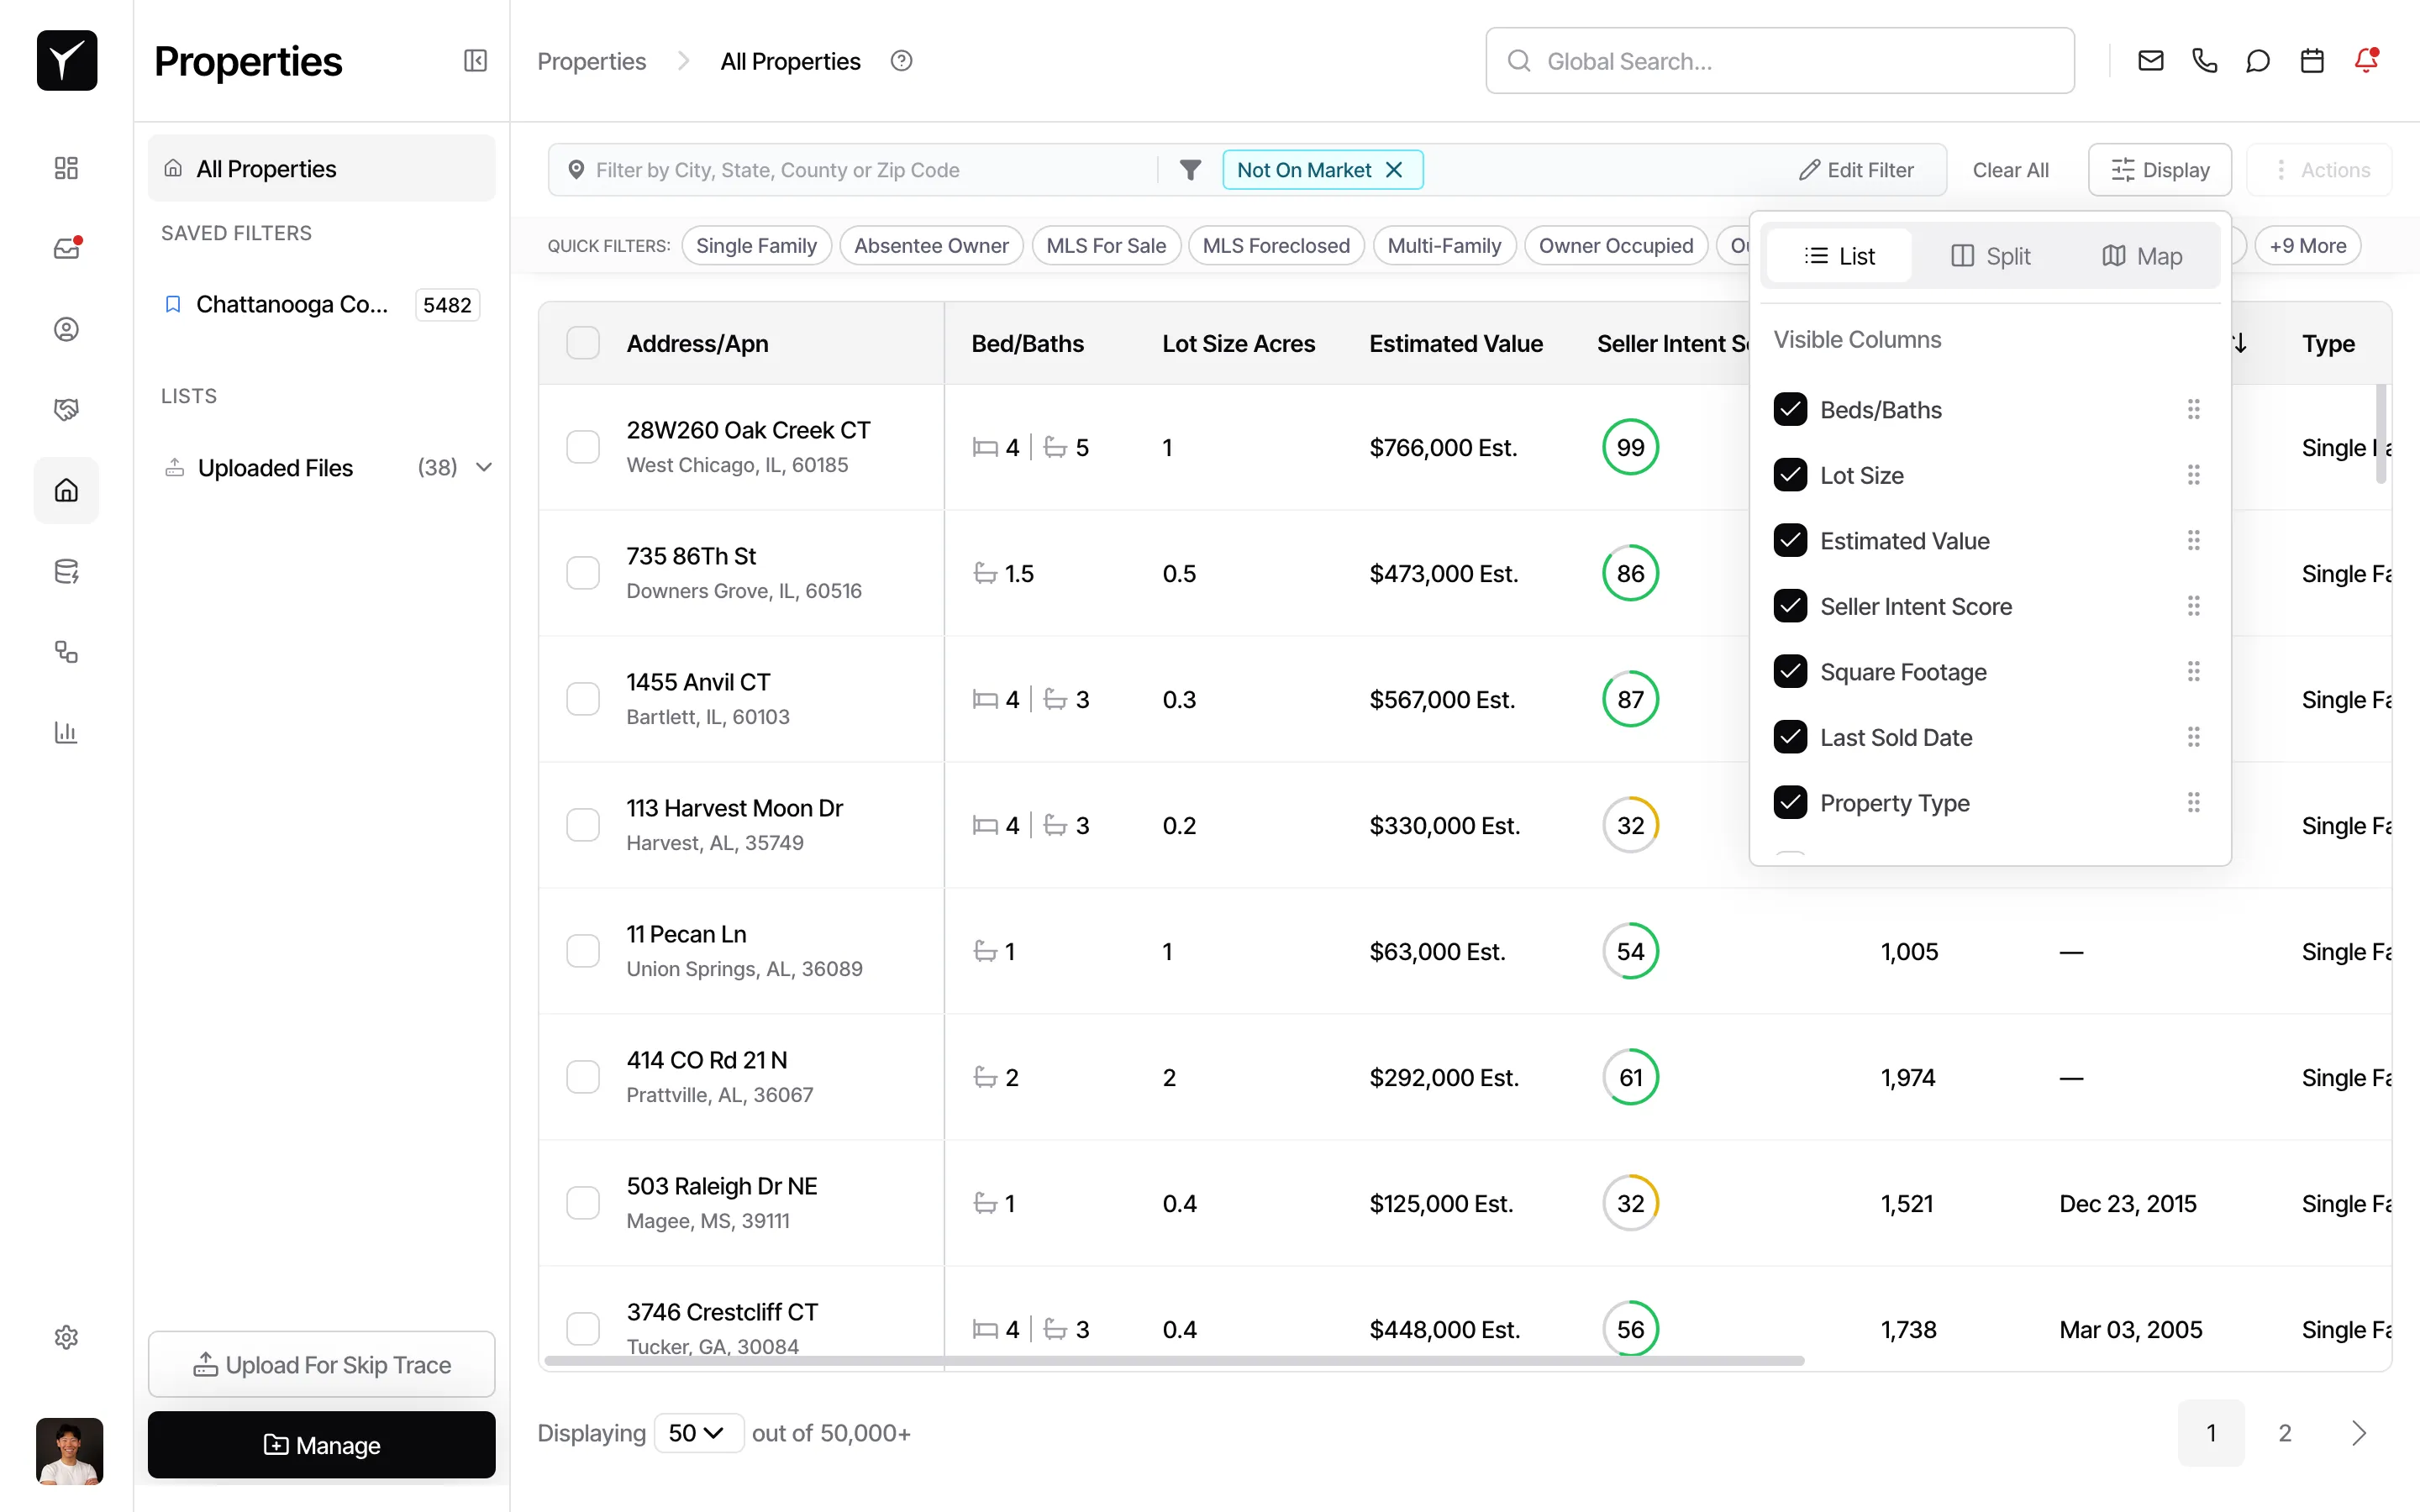Open the settings gear in the sidebar

(66, 1337)
